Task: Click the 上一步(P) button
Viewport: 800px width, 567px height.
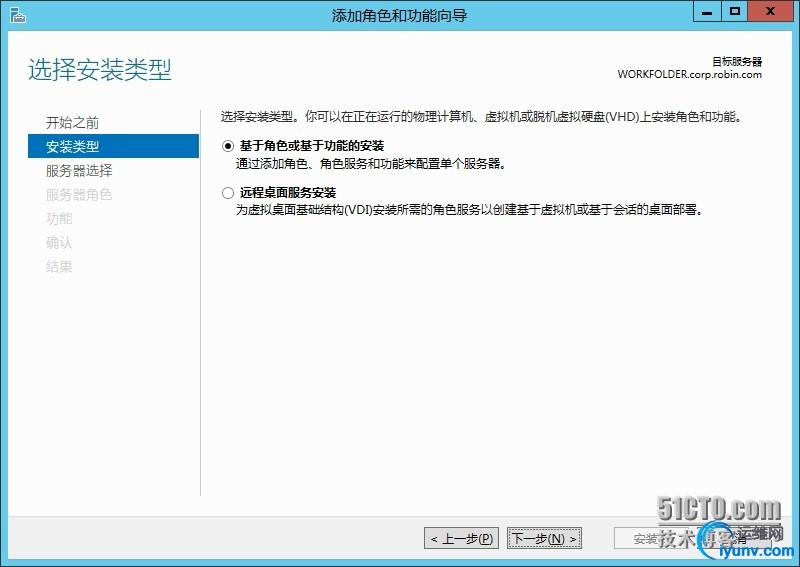Action: [x=461, y=538]
